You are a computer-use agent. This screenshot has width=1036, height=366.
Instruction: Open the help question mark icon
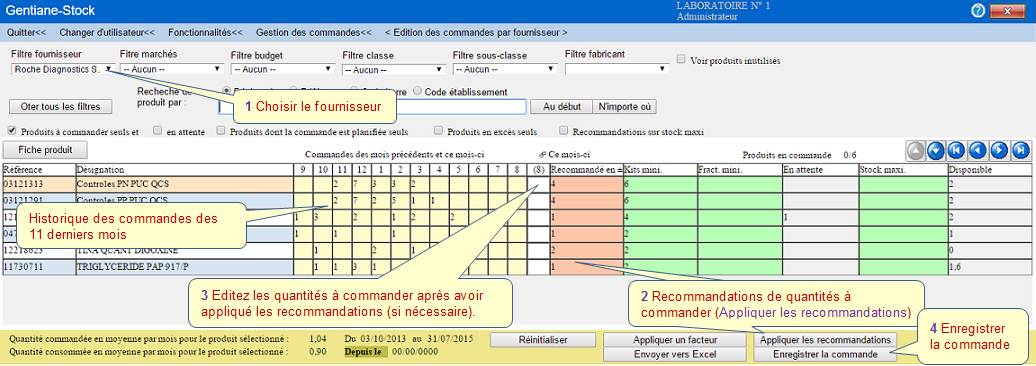tap(979, 11)
